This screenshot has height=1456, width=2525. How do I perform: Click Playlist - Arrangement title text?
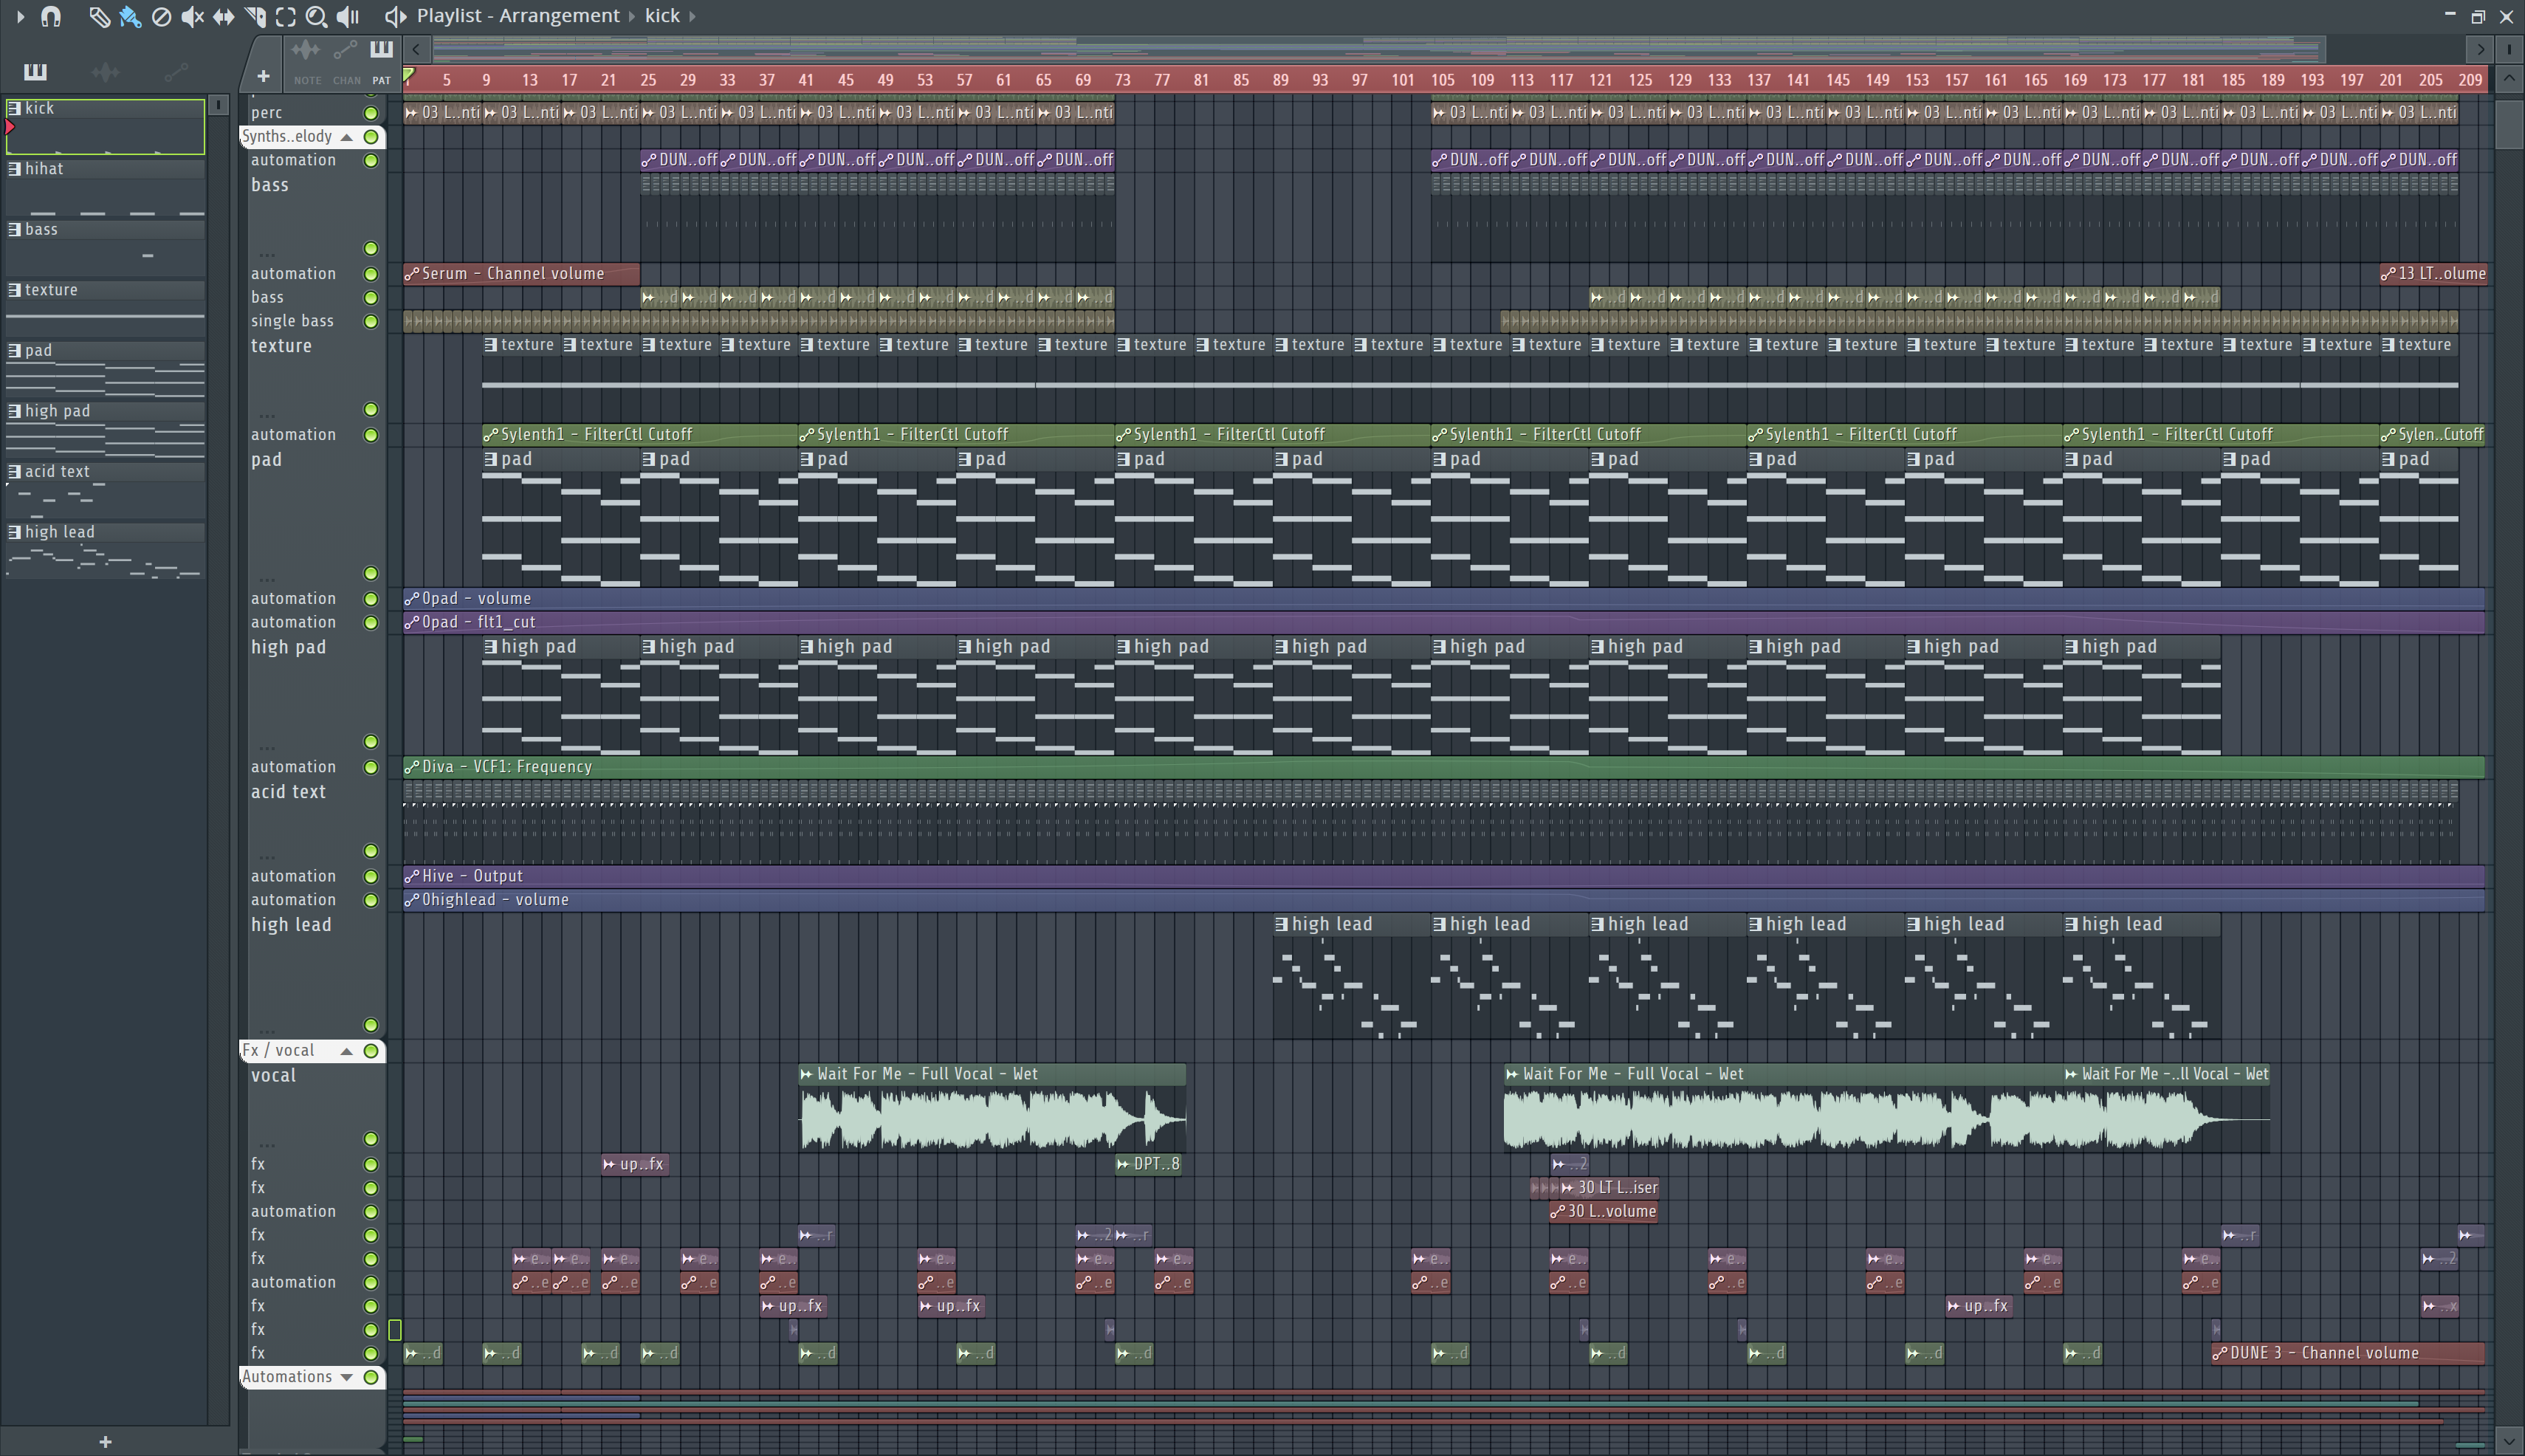(x=518, y=16)
